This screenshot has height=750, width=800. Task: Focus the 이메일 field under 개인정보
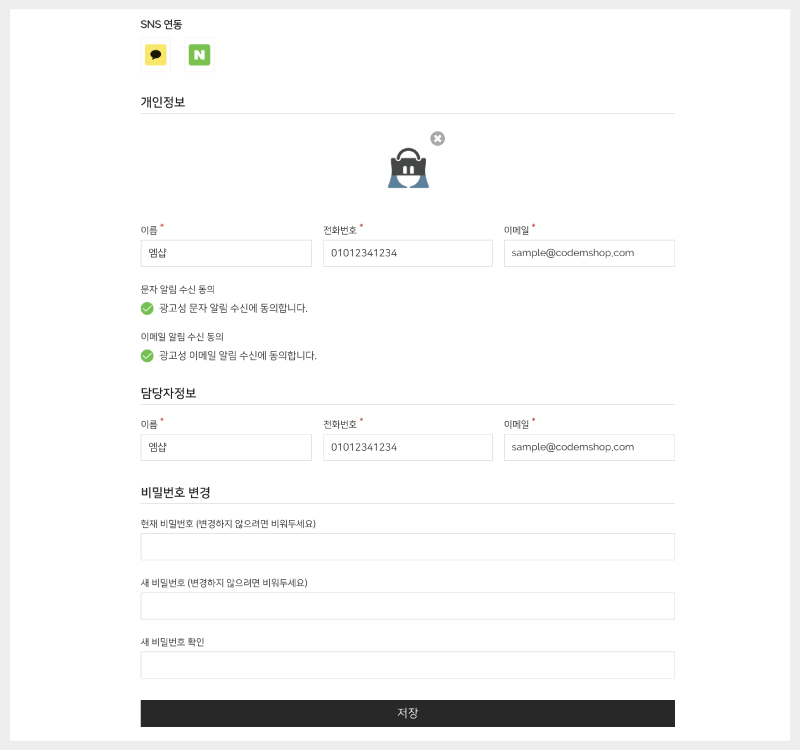(589, 253)
